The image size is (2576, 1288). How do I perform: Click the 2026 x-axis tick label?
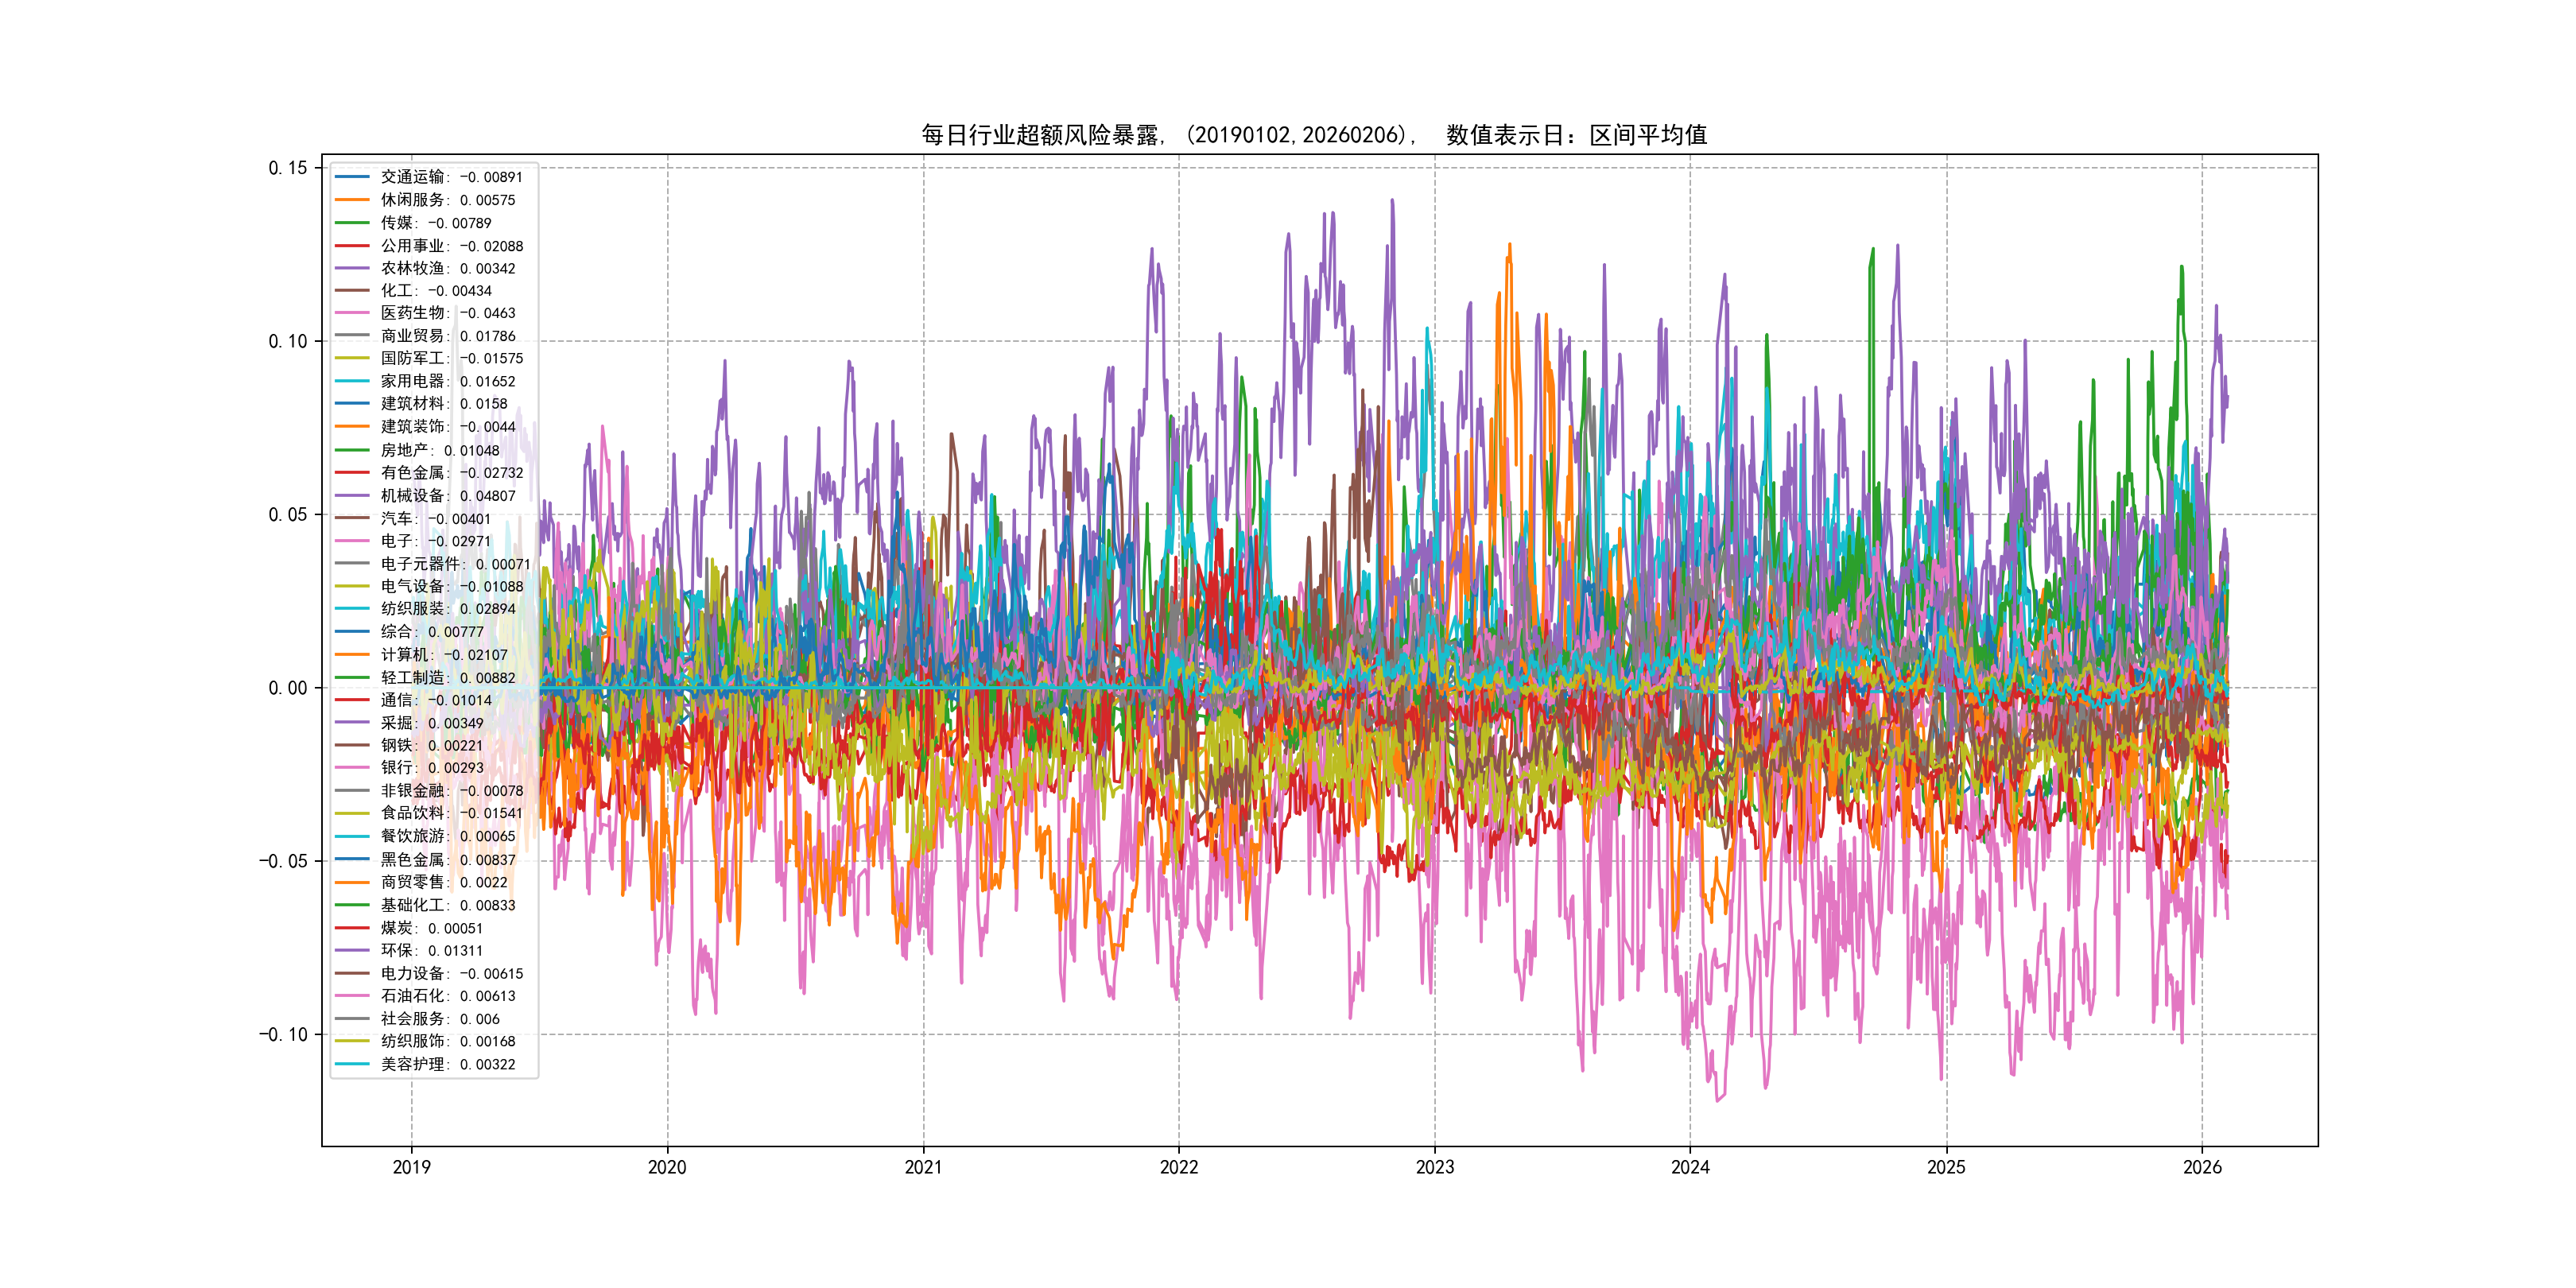coord(2202,1167)
